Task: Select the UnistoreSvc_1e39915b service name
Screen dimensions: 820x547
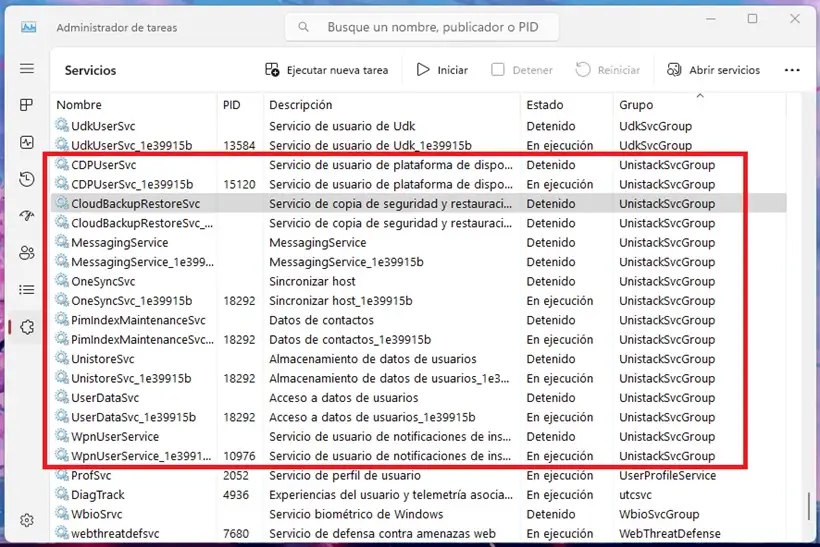Action: pos(131,378)
